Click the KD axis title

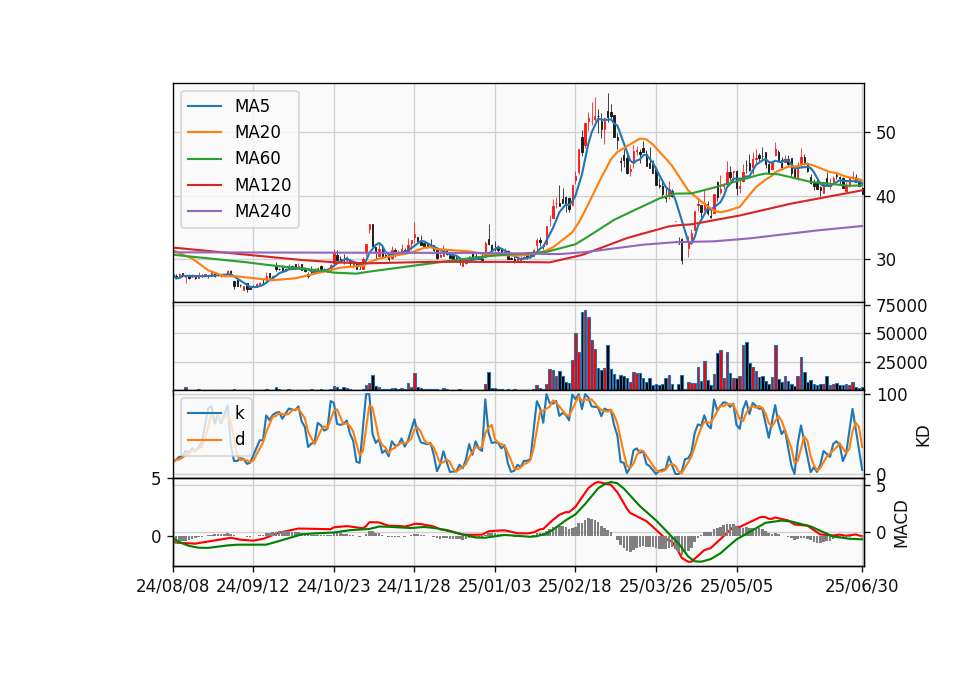(x=923, y=436)
